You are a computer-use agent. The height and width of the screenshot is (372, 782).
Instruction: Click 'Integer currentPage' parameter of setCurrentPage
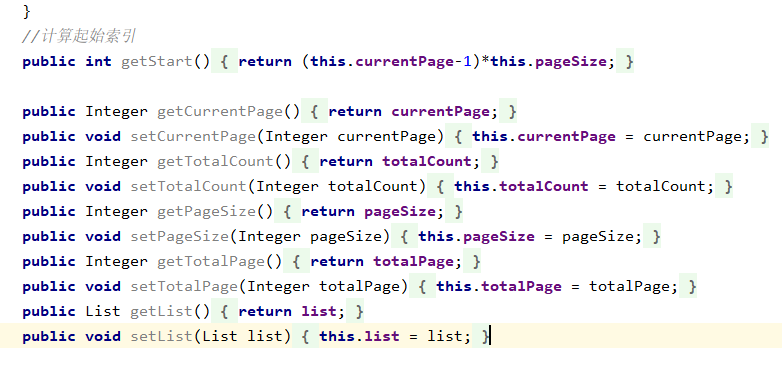(x=351, y=136)
